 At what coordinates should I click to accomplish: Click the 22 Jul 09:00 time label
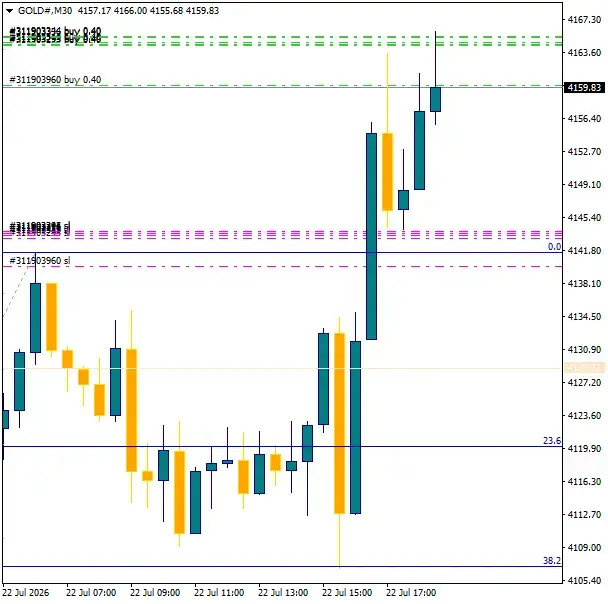[155, 593]
